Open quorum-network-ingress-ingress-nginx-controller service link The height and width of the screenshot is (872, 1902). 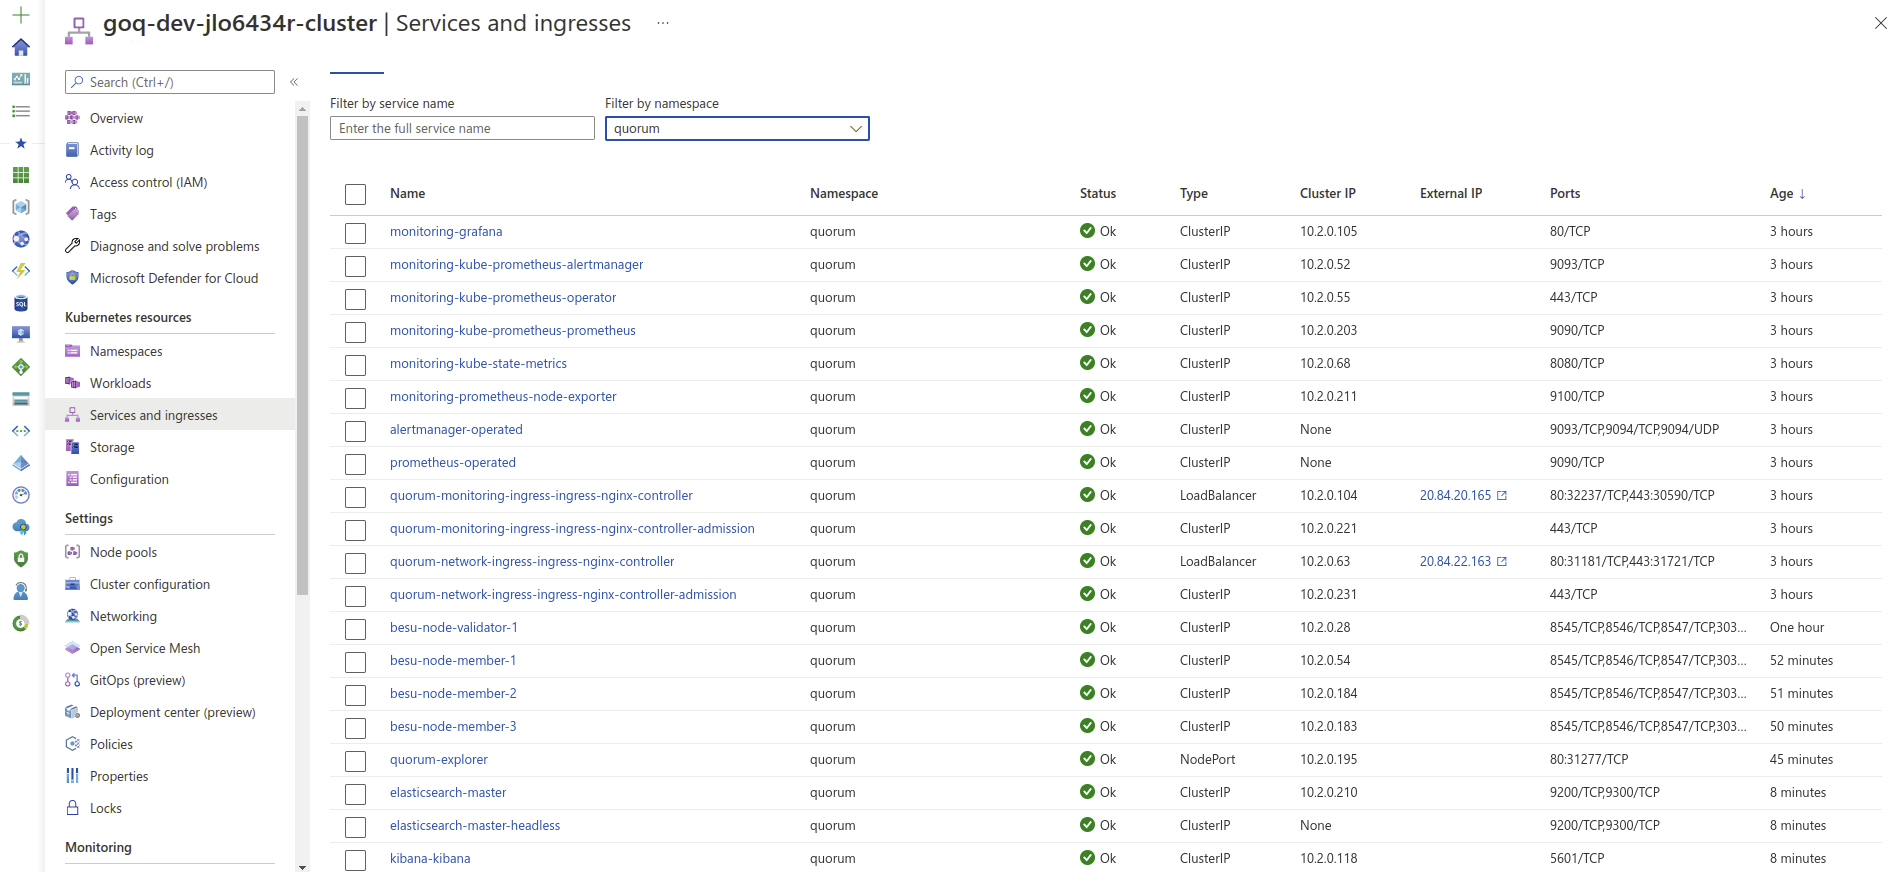(x=532, y=561)
